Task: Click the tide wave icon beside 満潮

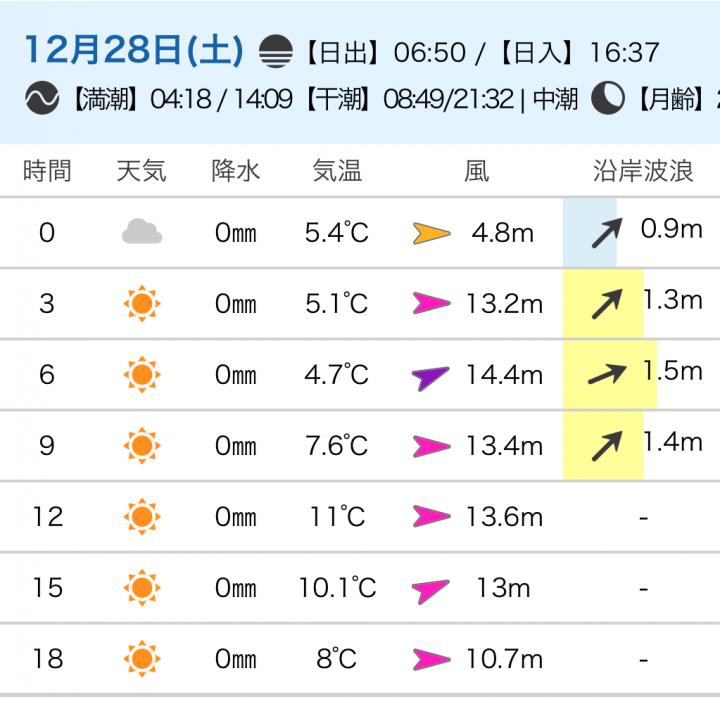Action: pyautogui.click(x=43, y=99)
